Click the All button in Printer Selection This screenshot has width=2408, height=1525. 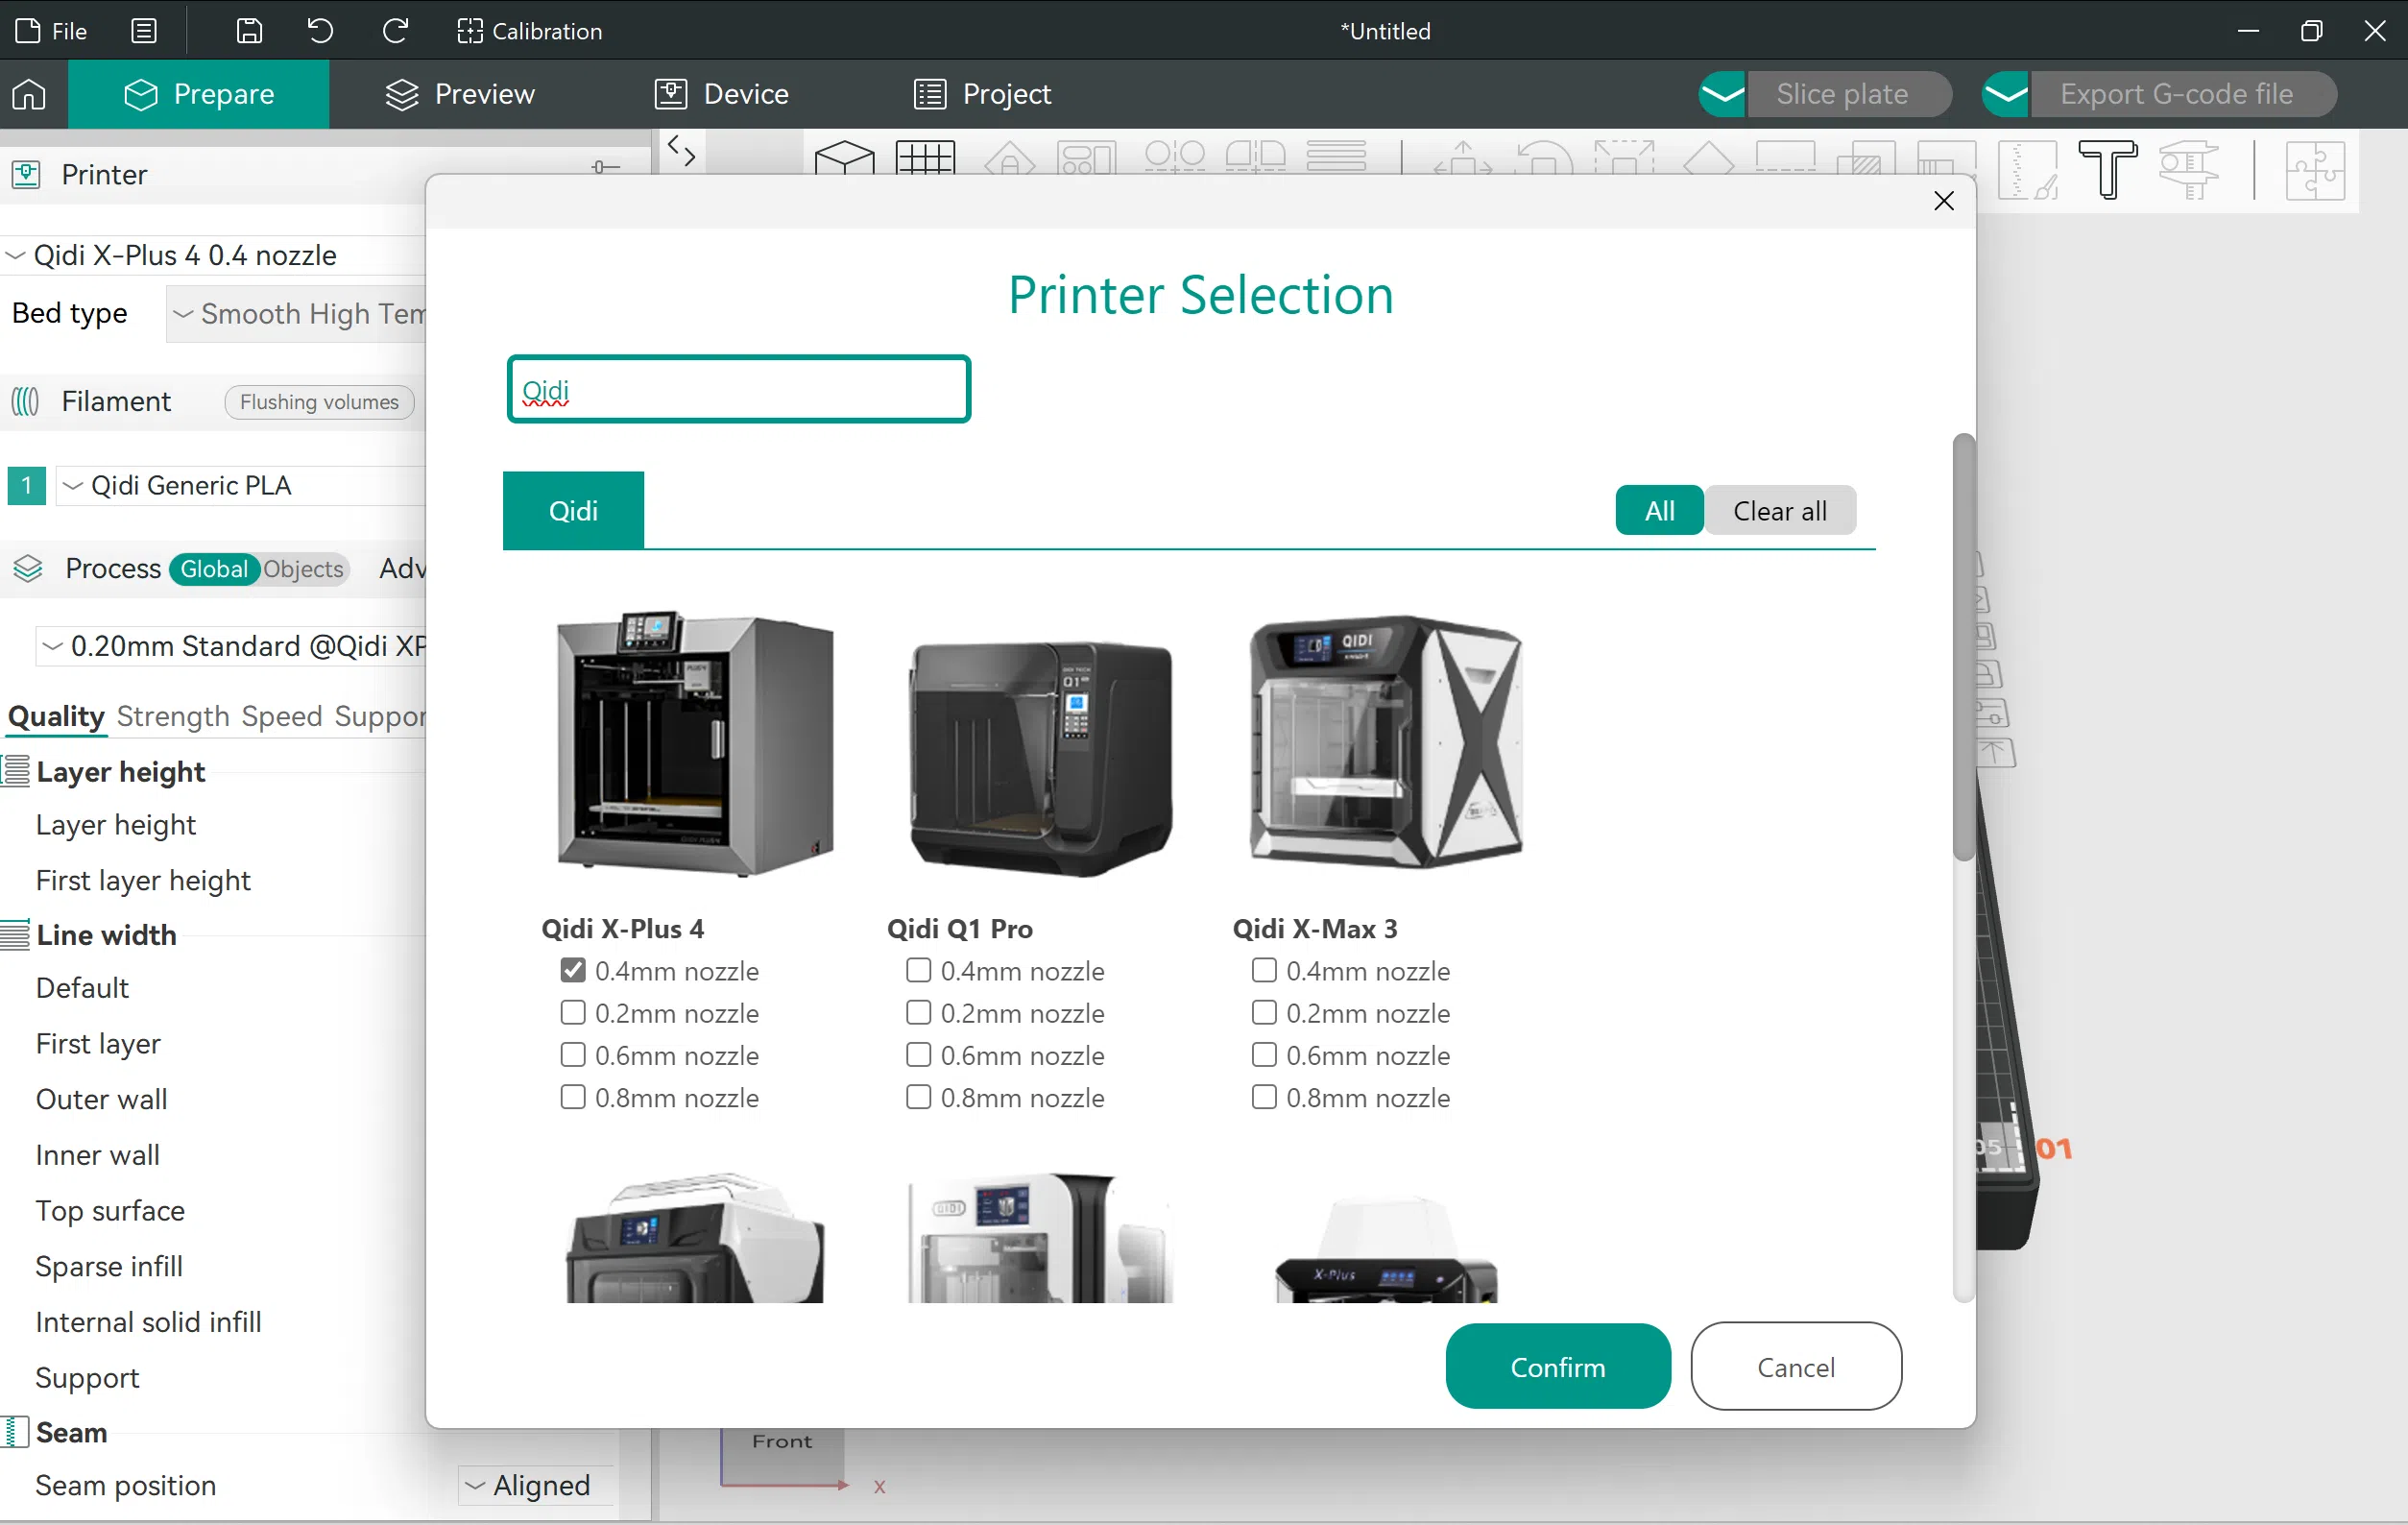tap(1659, 511)
